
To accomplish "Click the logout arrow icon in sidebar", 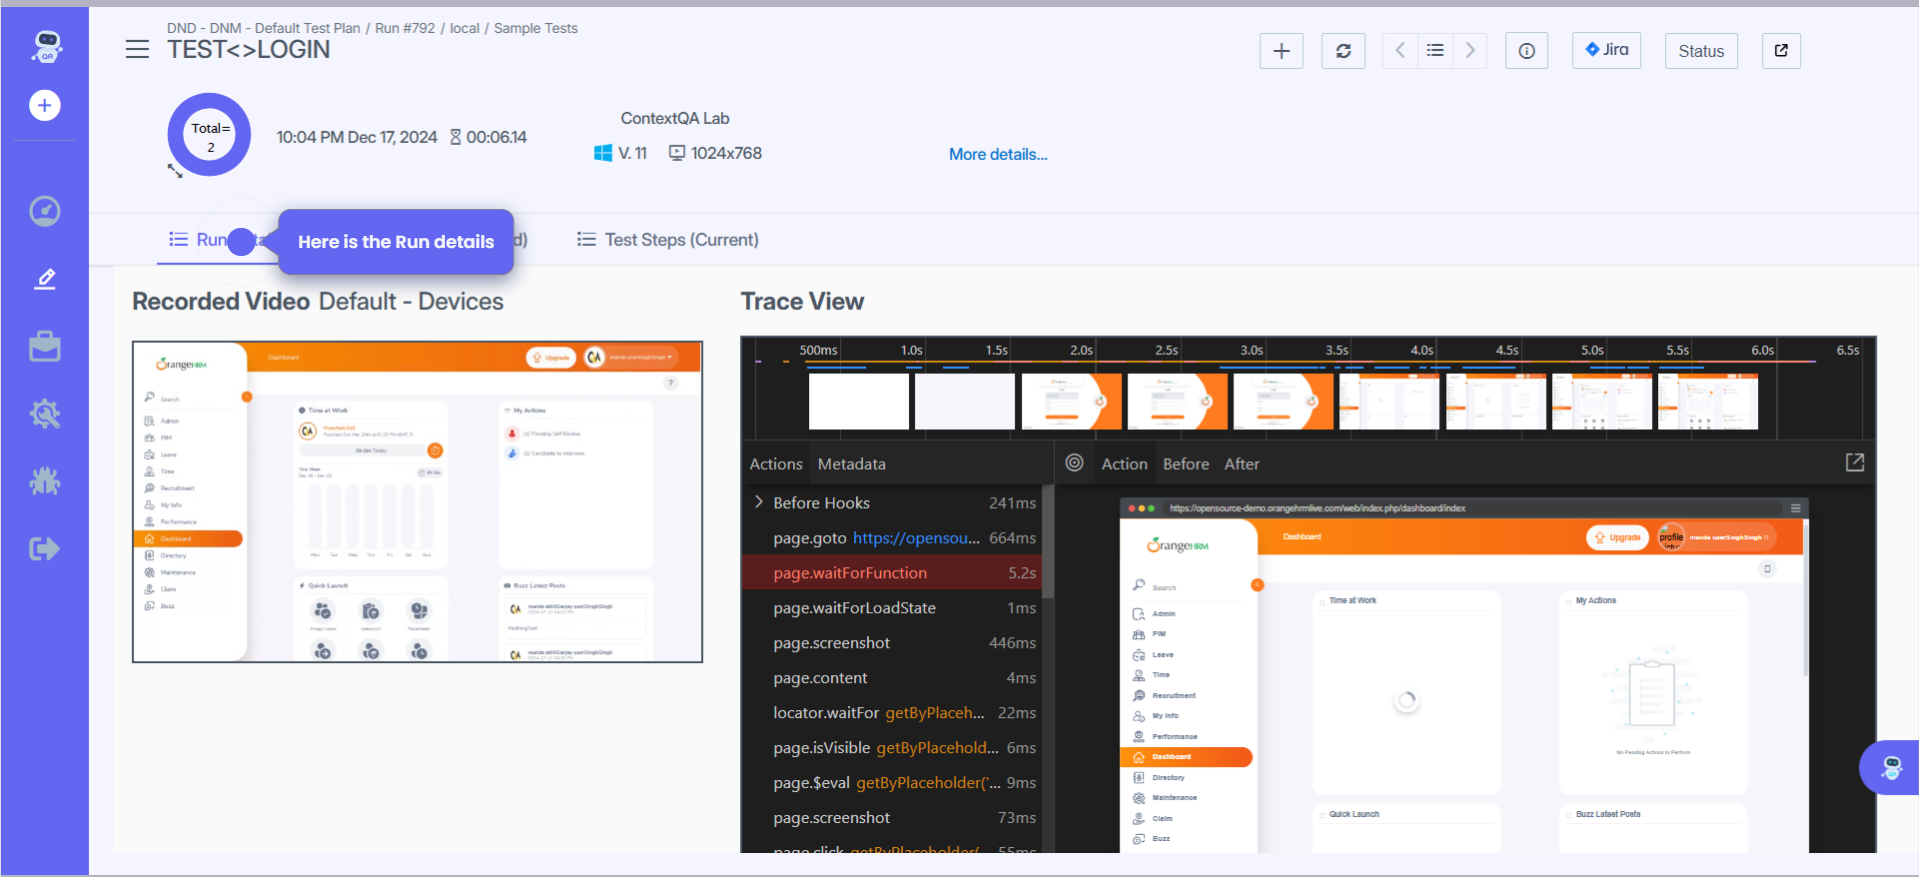I will pos(45,548).
